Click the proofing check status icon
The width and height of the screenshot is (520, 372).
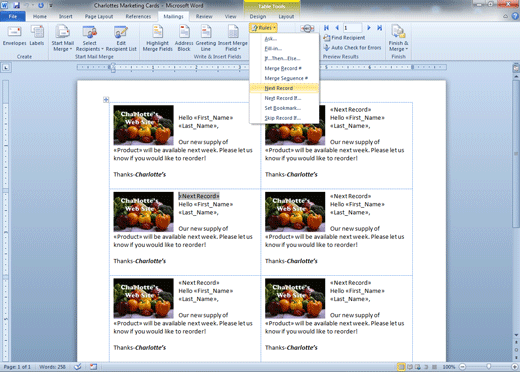[x=77, y=367]
